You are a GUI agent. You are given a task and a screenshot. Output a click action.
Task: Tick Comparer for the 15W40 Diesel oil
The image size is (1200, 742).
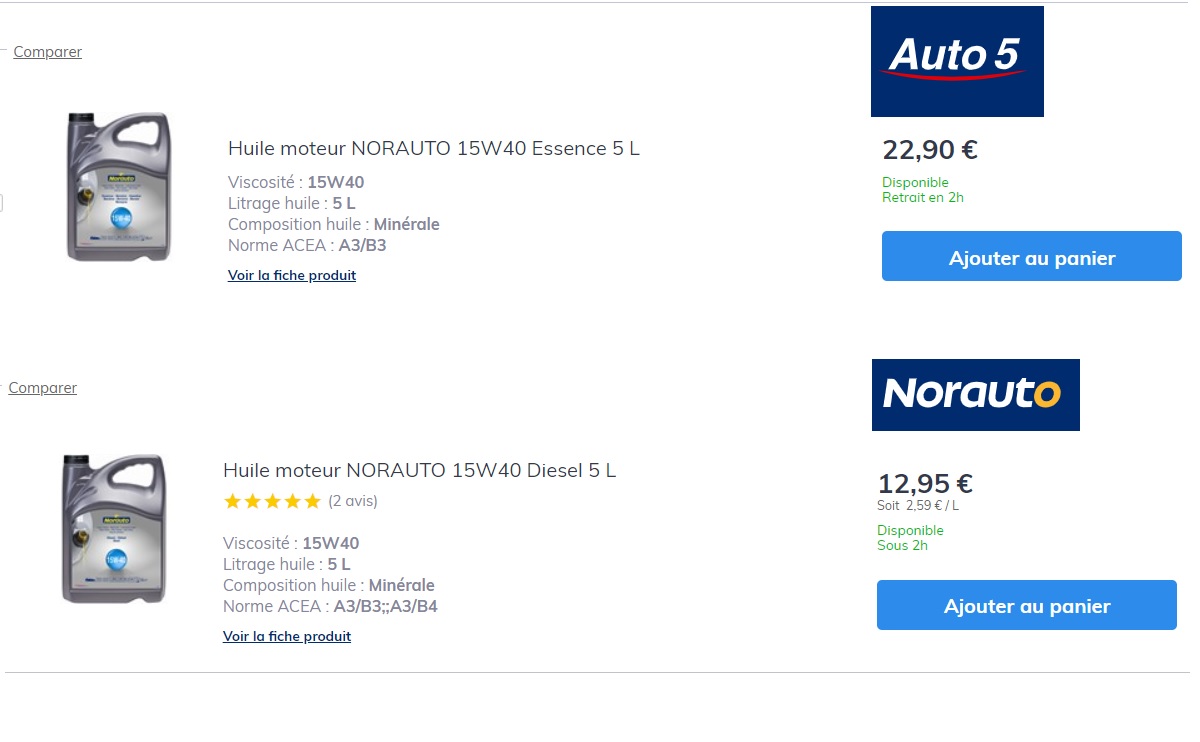pyautogui.click(x=42, y=388)
